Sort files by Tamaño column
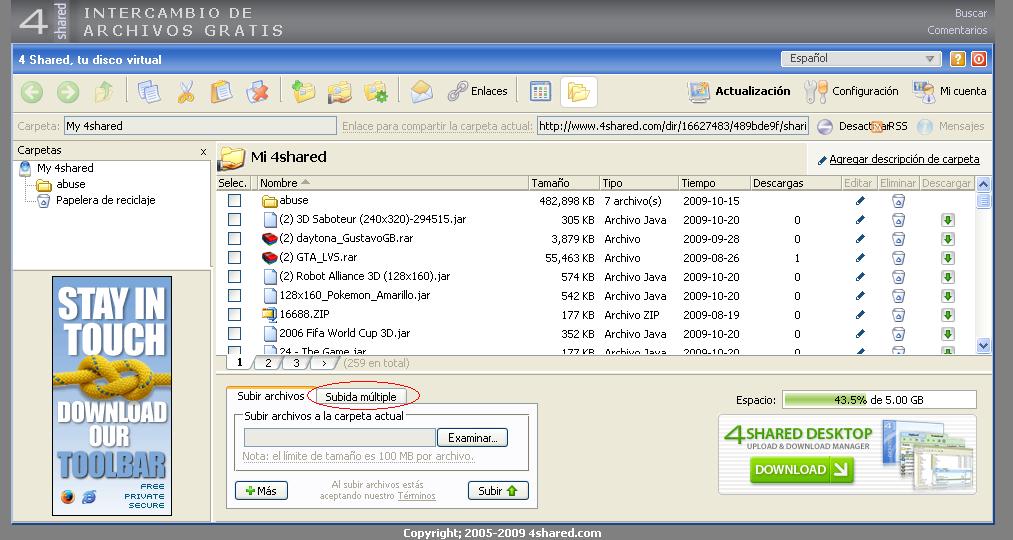Viewport: 1013px width, 540px height. pos(564,183)
